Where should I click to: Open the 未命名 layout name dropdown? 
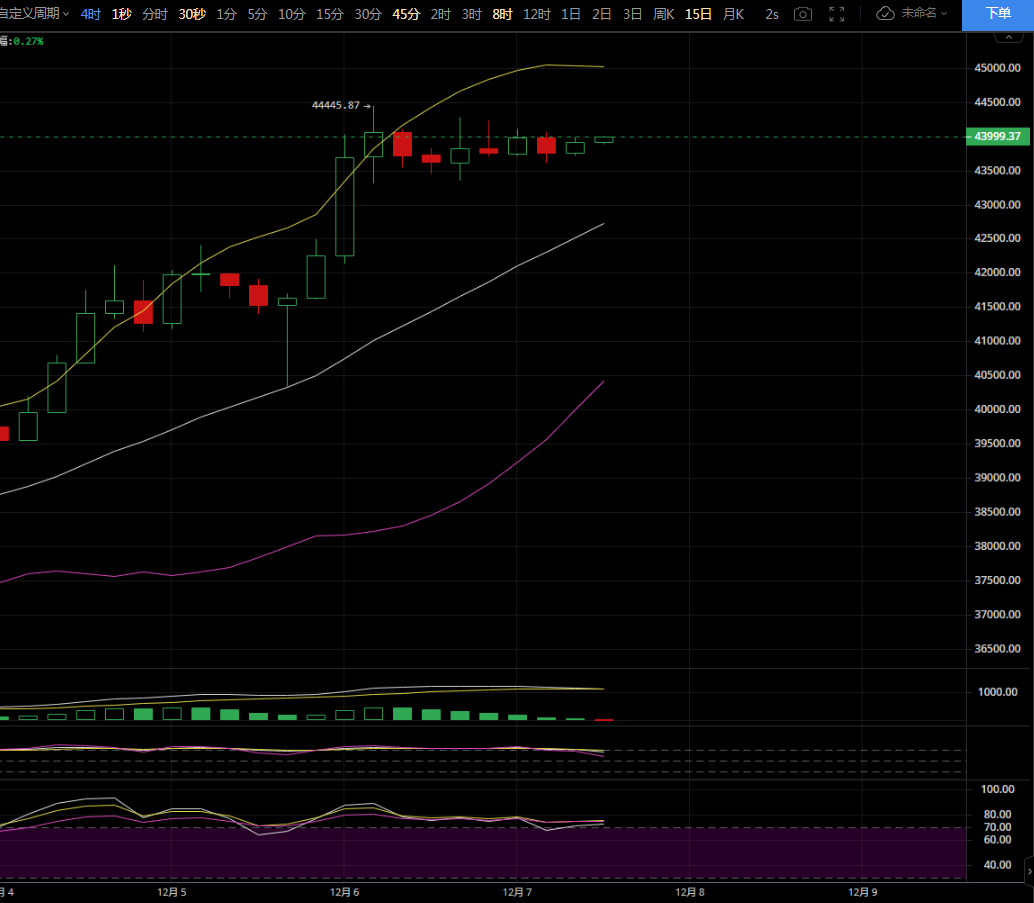click(924, 14)
